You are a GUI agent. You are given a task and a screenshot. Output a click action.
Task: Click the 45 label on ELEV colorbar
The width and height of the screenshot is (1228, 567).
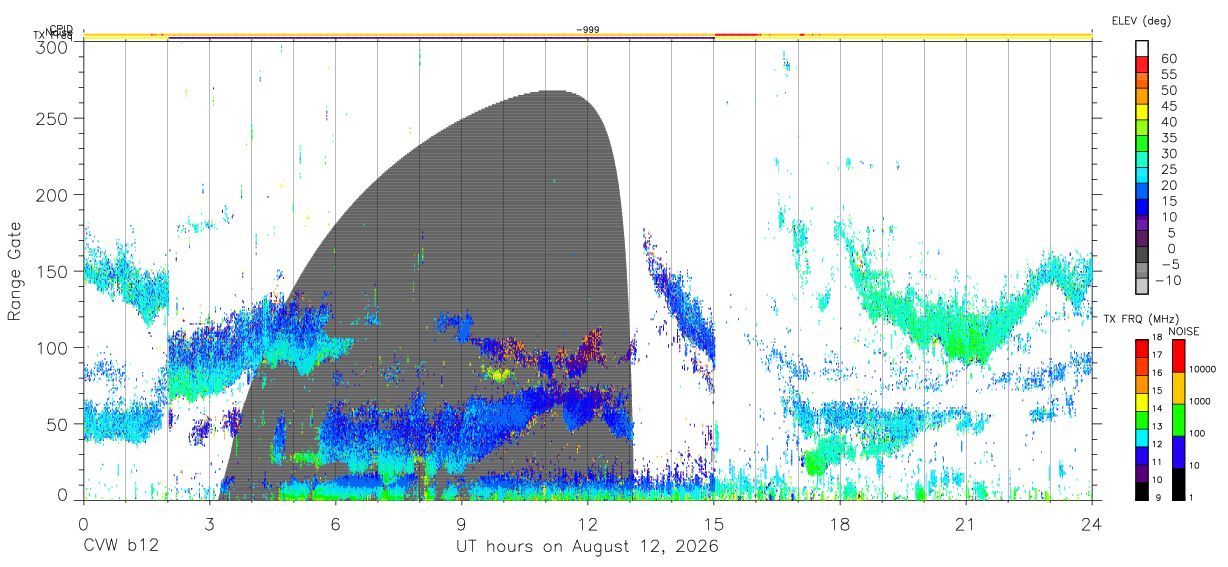[x=1168, y=106]
